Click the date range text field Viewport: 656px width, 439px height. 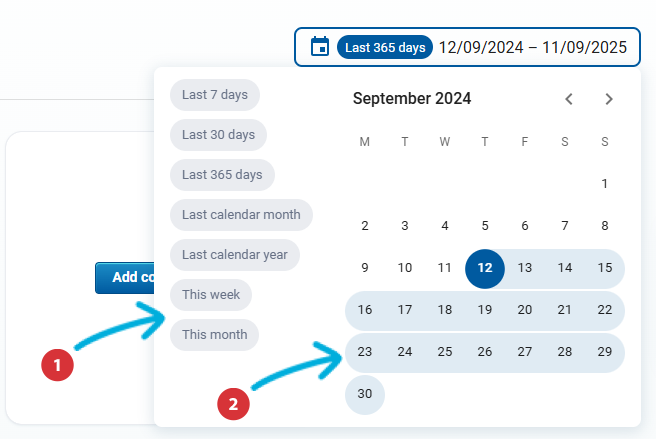pyautogui.click(x=532, y=47)
